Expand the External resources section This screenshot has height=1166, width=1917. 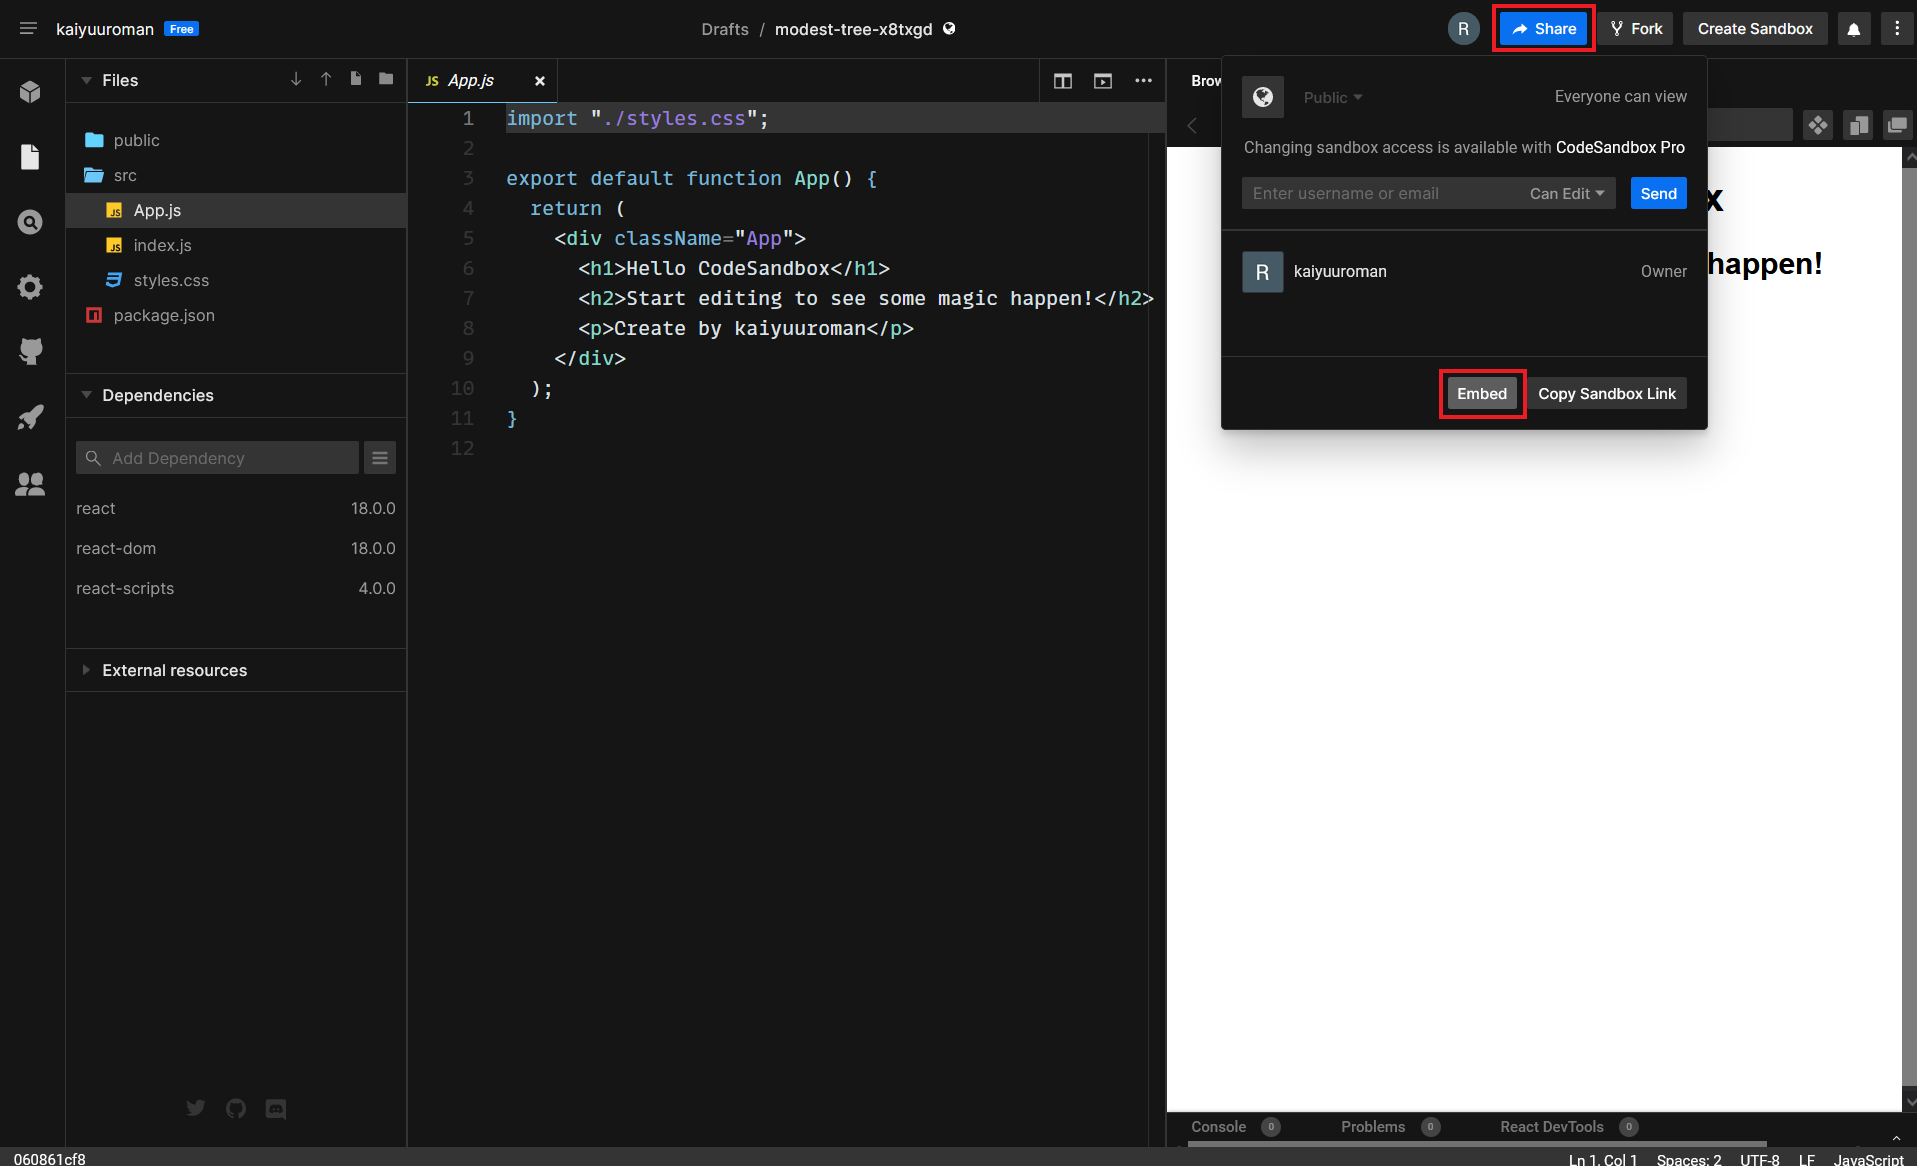point(174,670)
